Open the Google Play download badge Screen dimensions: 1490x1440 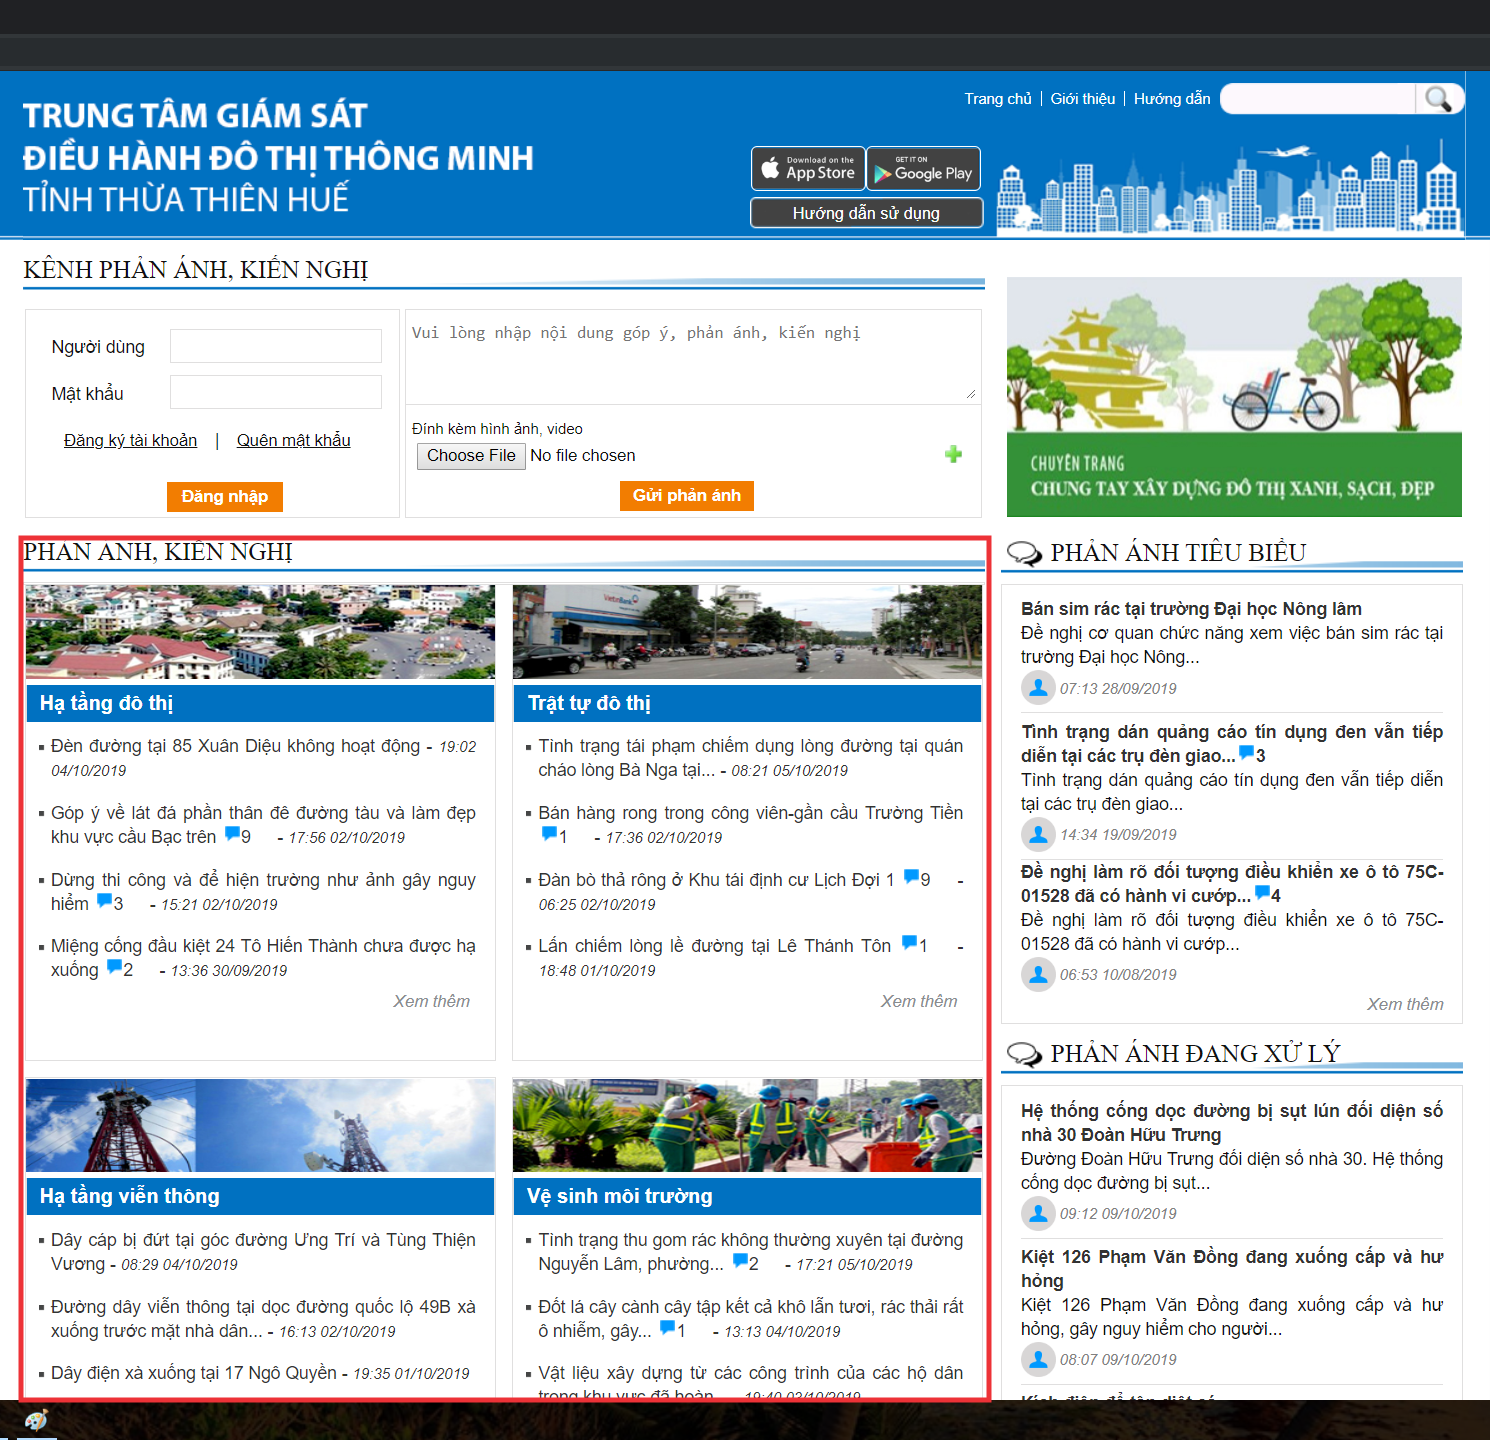coord(923,168)
